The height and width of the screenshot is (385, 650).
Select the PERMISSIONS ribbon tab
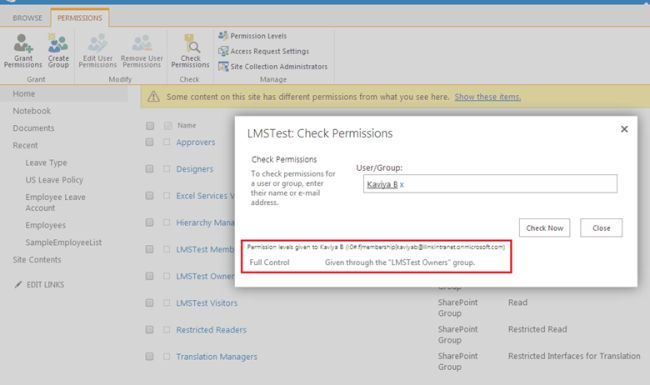point(80,18)
